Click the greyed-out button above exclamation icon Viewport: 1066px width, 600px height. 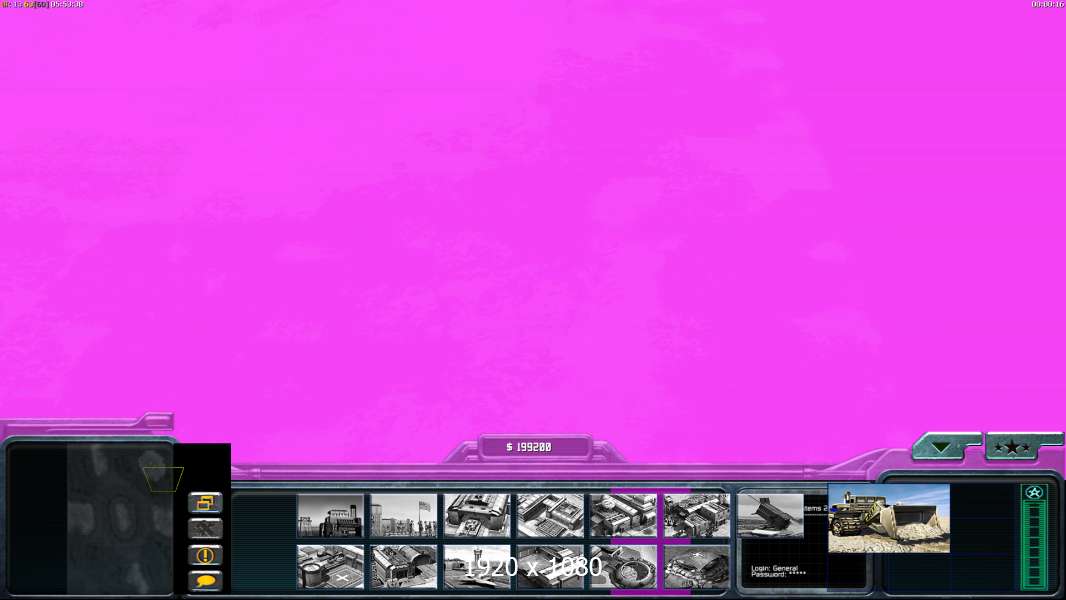point(205,529)
